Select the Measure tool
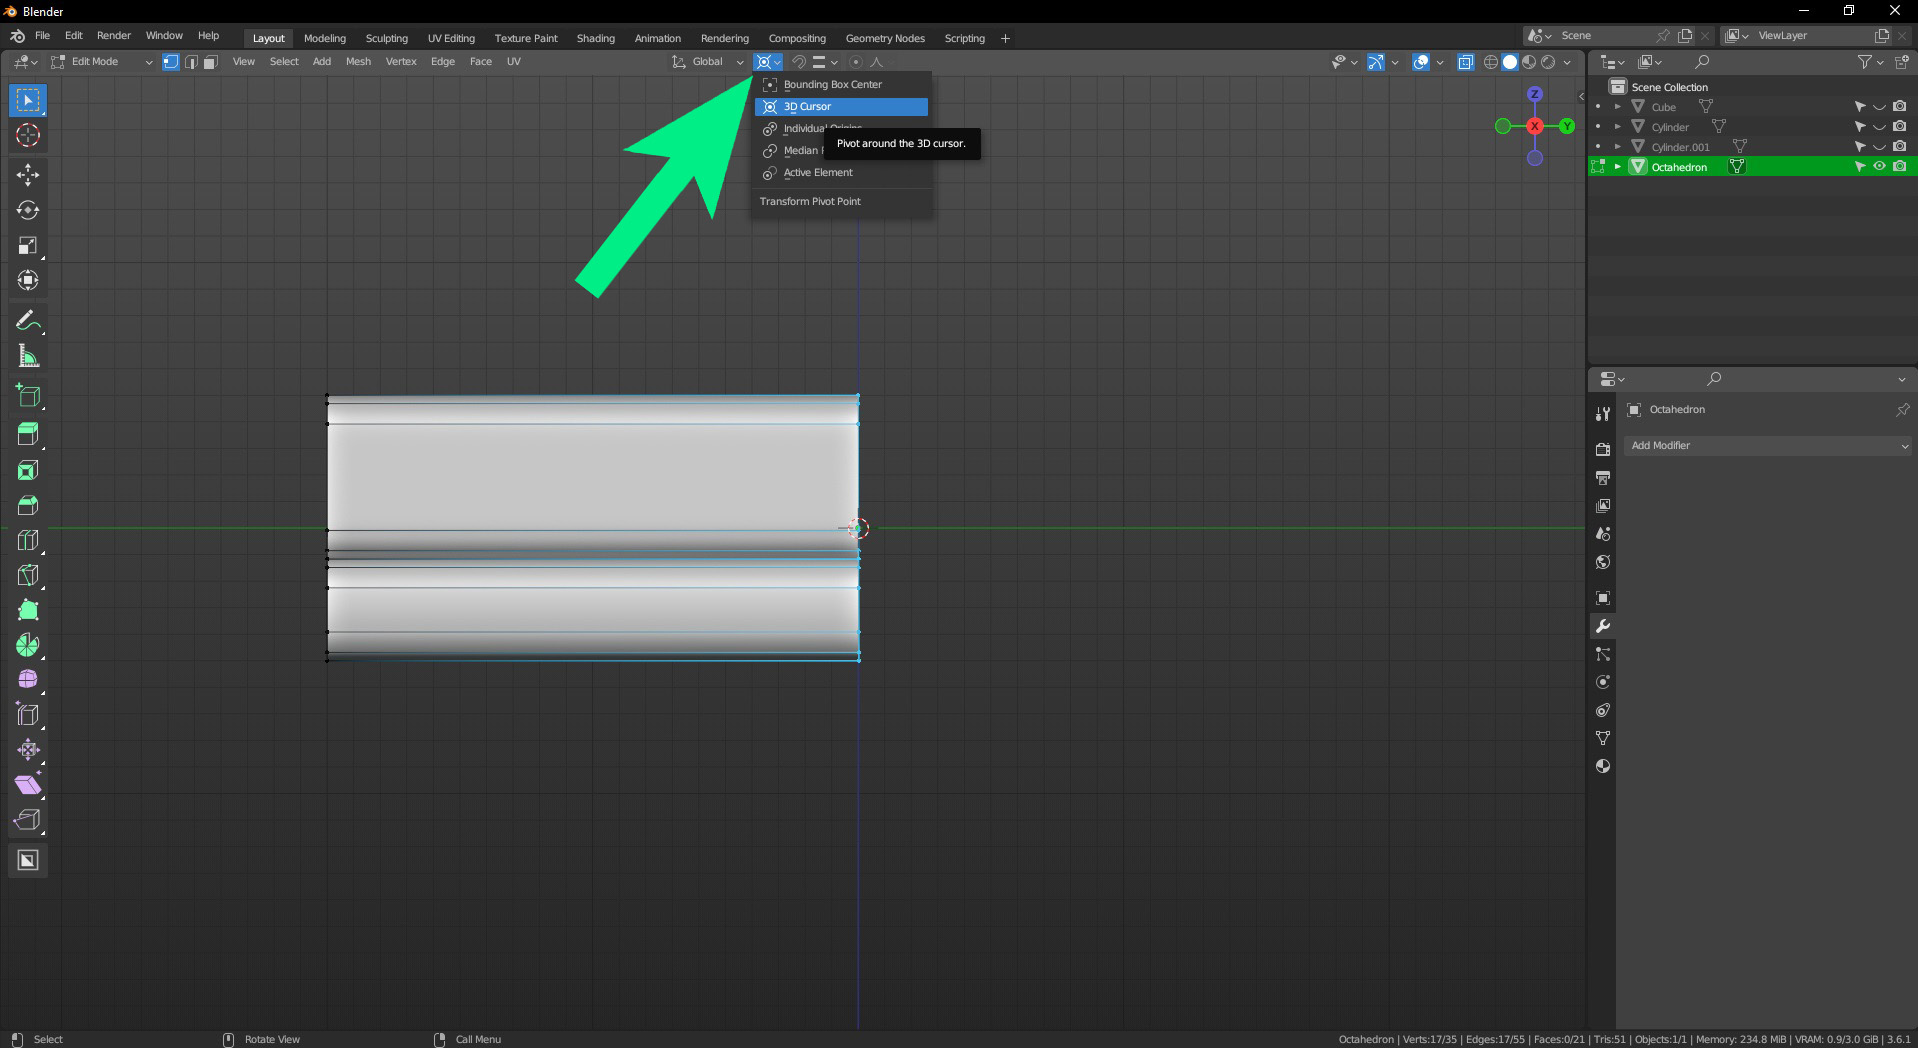 28,356
